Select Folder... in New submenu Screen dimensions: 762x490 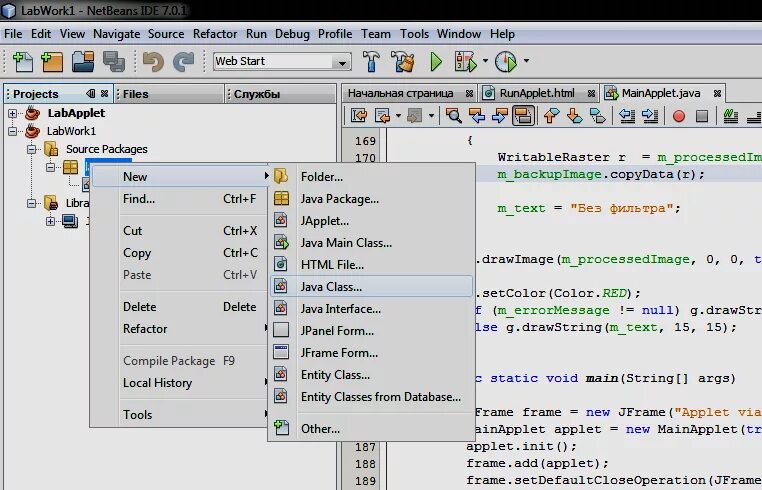click(x=371, y=177)
